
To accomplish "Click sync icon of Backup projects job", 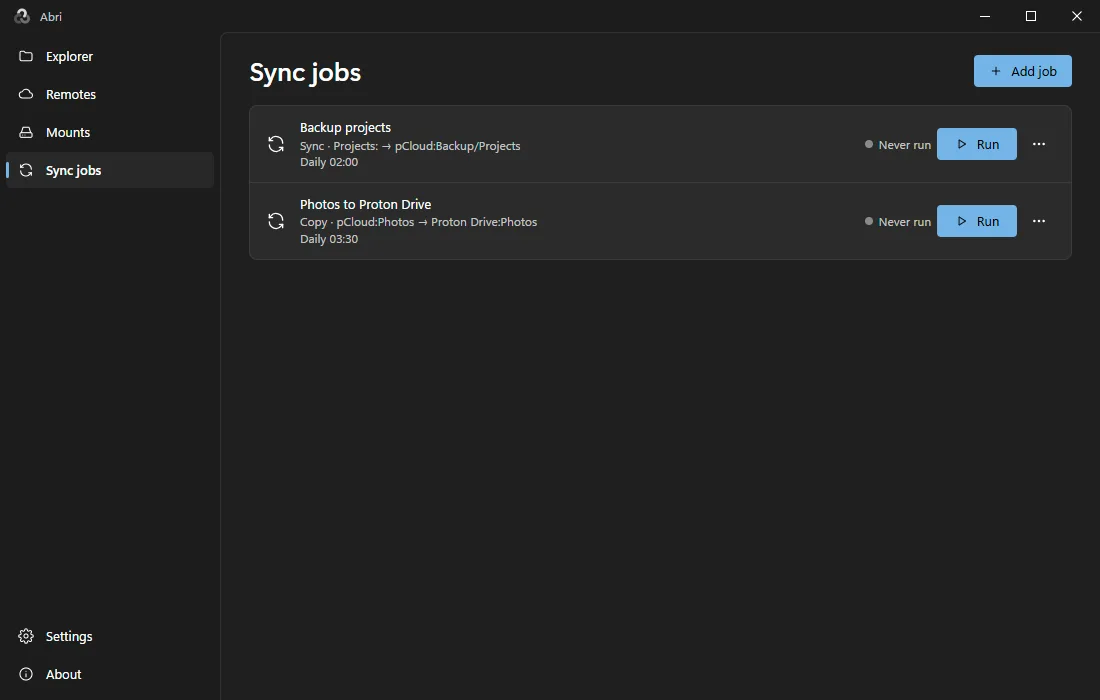I will (x=276, y=144).
